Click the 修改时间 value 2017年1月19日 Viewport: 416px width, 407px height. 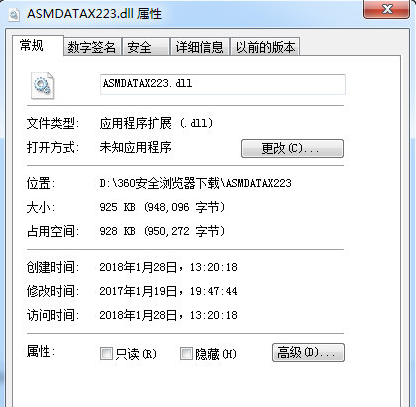pyautogui.click(x=168, y=291)
